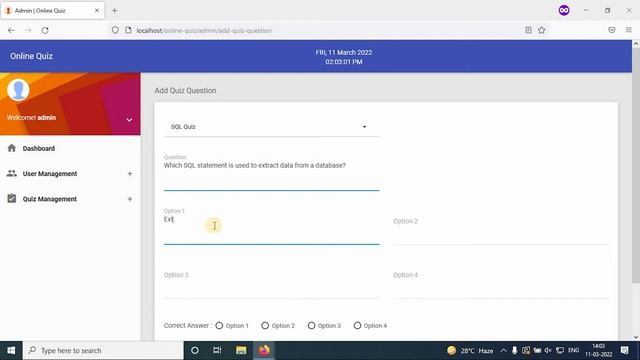Select the Admin | Online Quiz browser tab

52,11
